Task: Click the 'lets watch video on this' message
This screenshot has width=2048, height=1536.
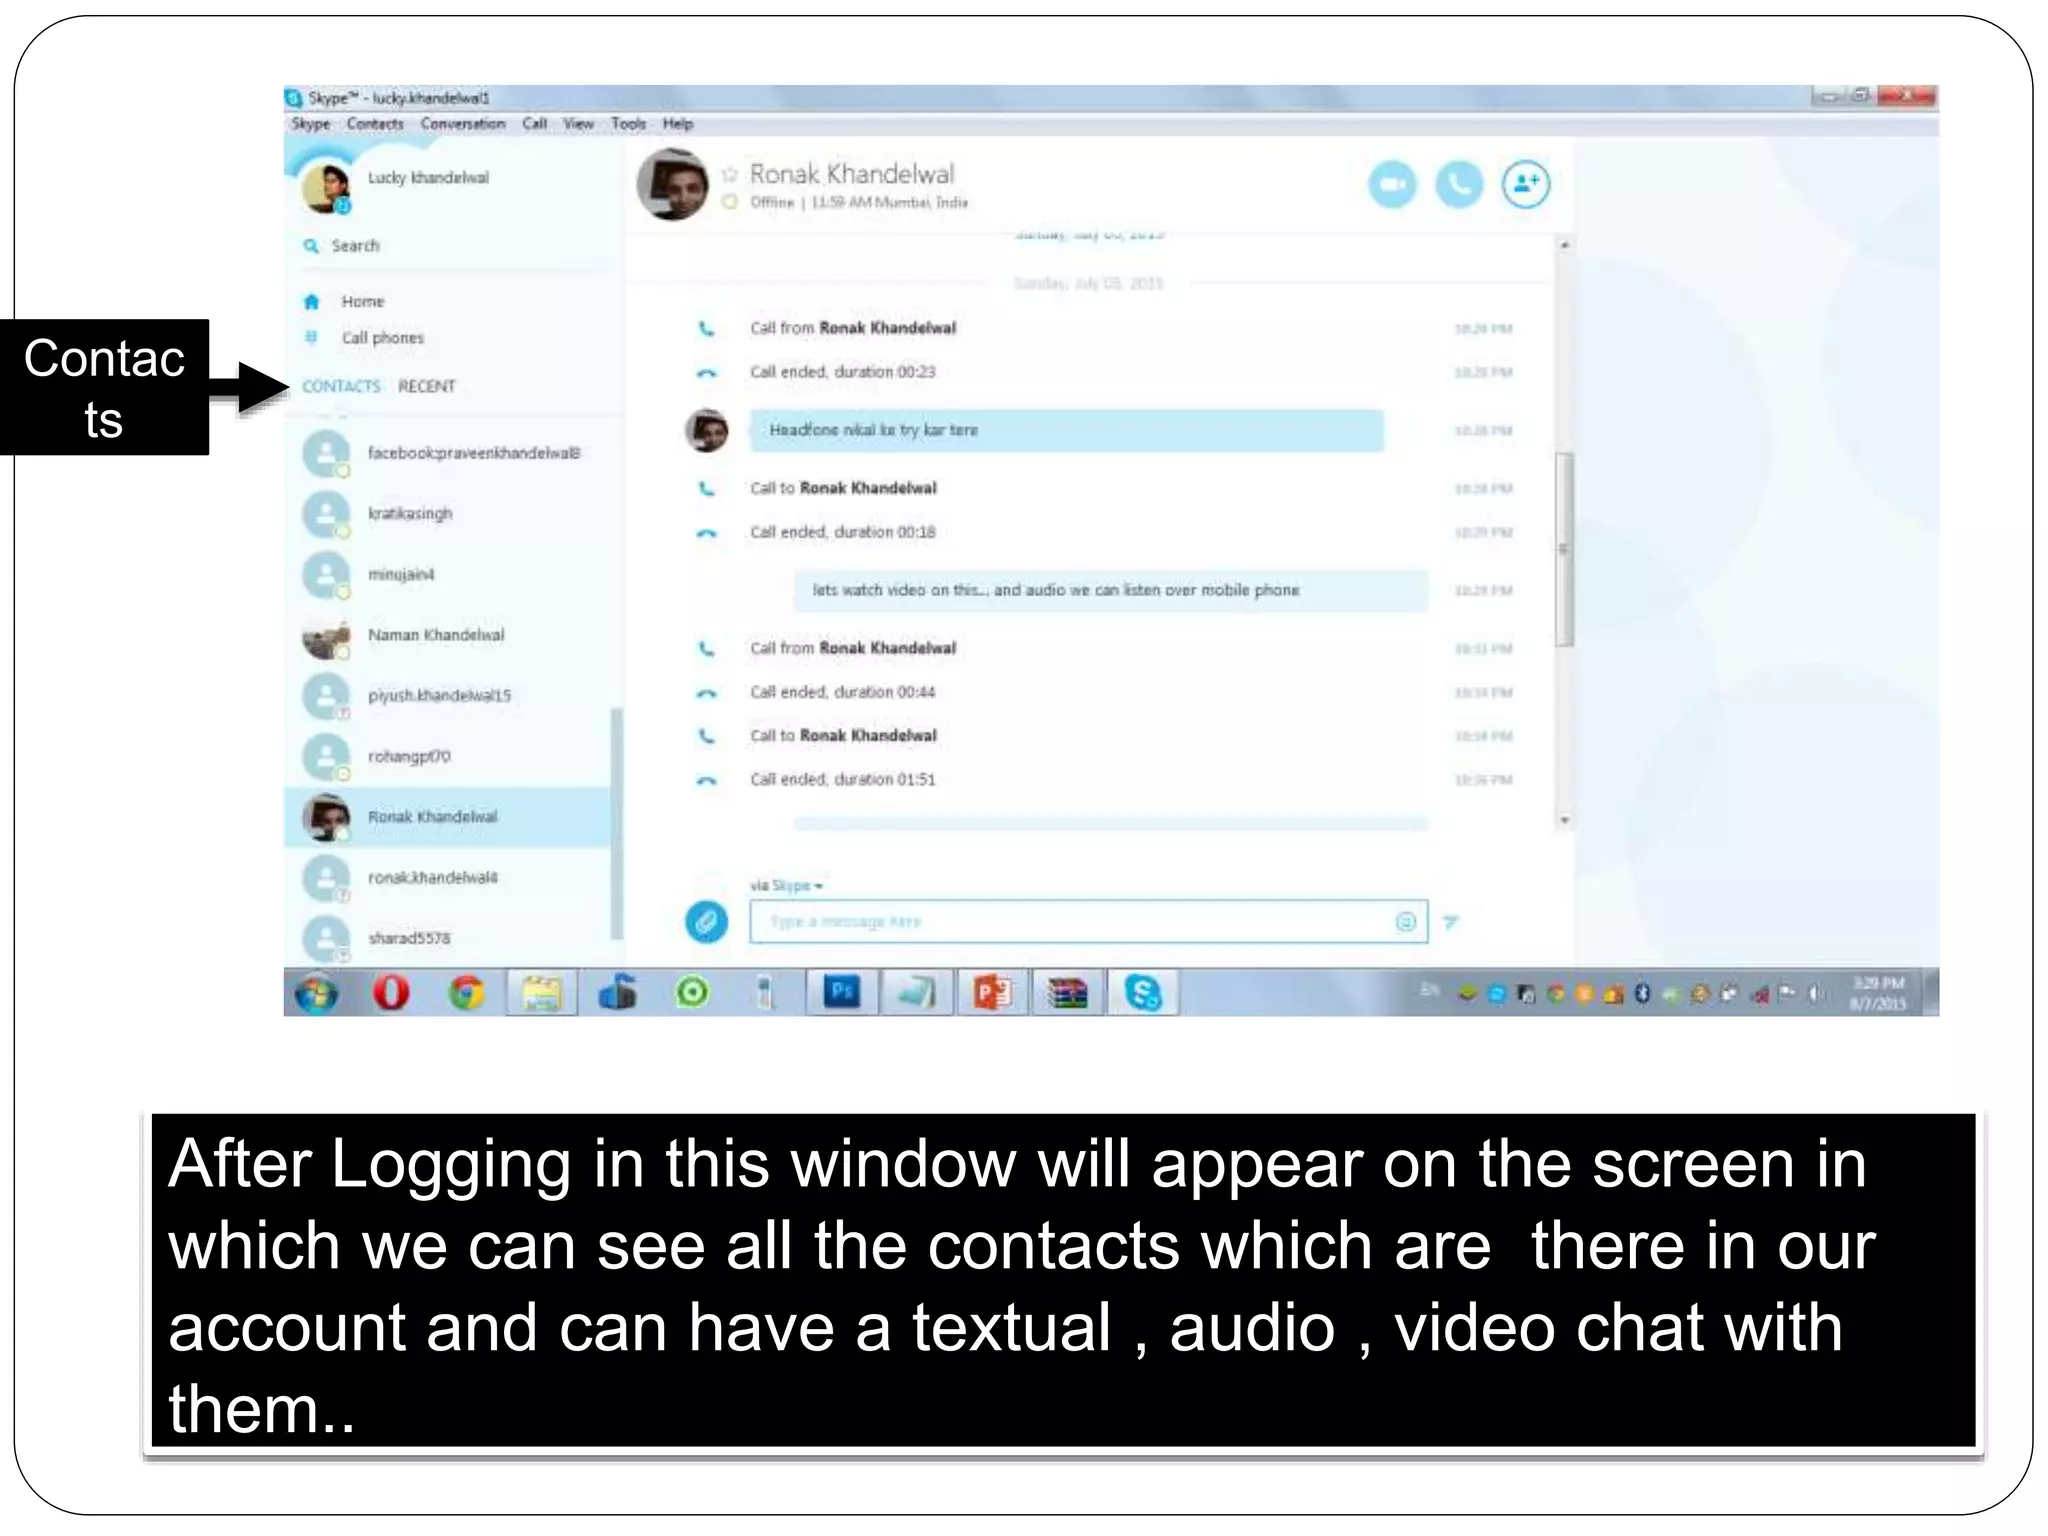Action: click(1111, 590)
